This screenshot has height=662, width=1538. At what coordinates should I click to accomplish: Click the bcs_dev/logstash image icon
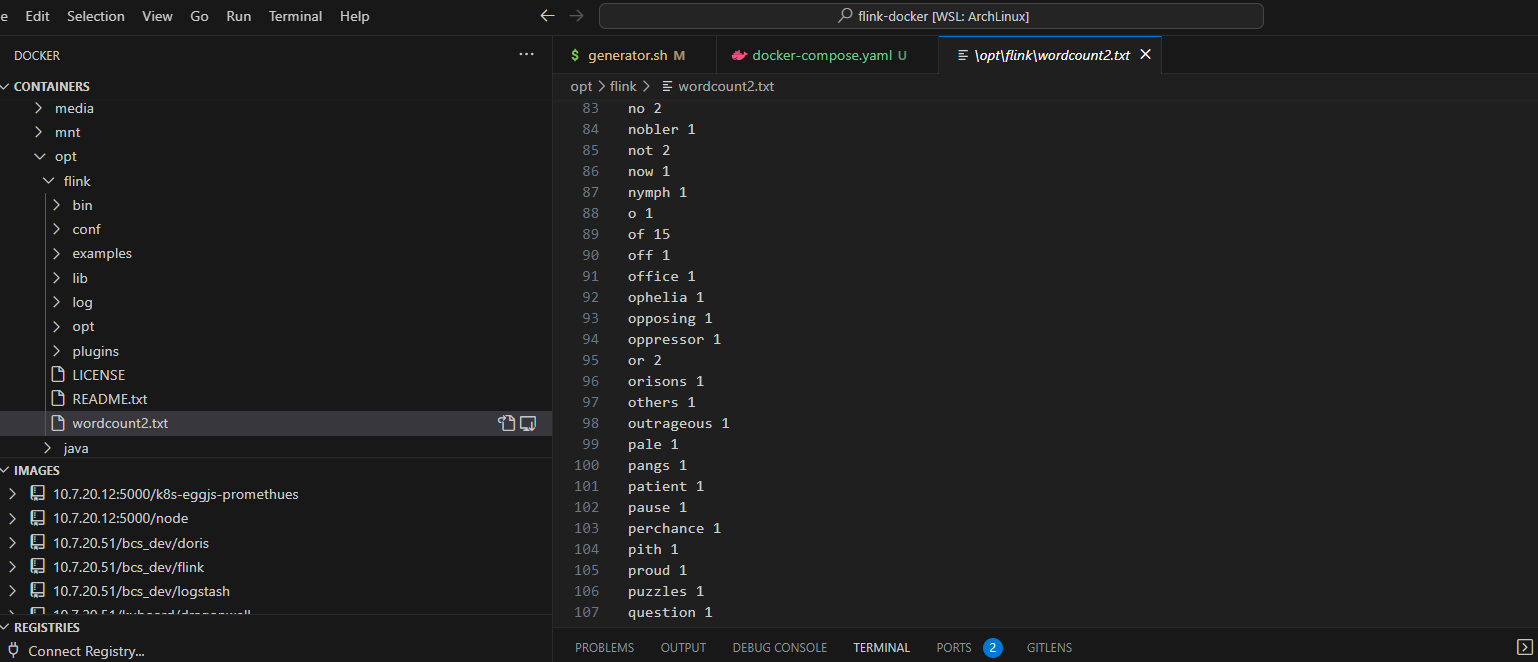[38, 591]
